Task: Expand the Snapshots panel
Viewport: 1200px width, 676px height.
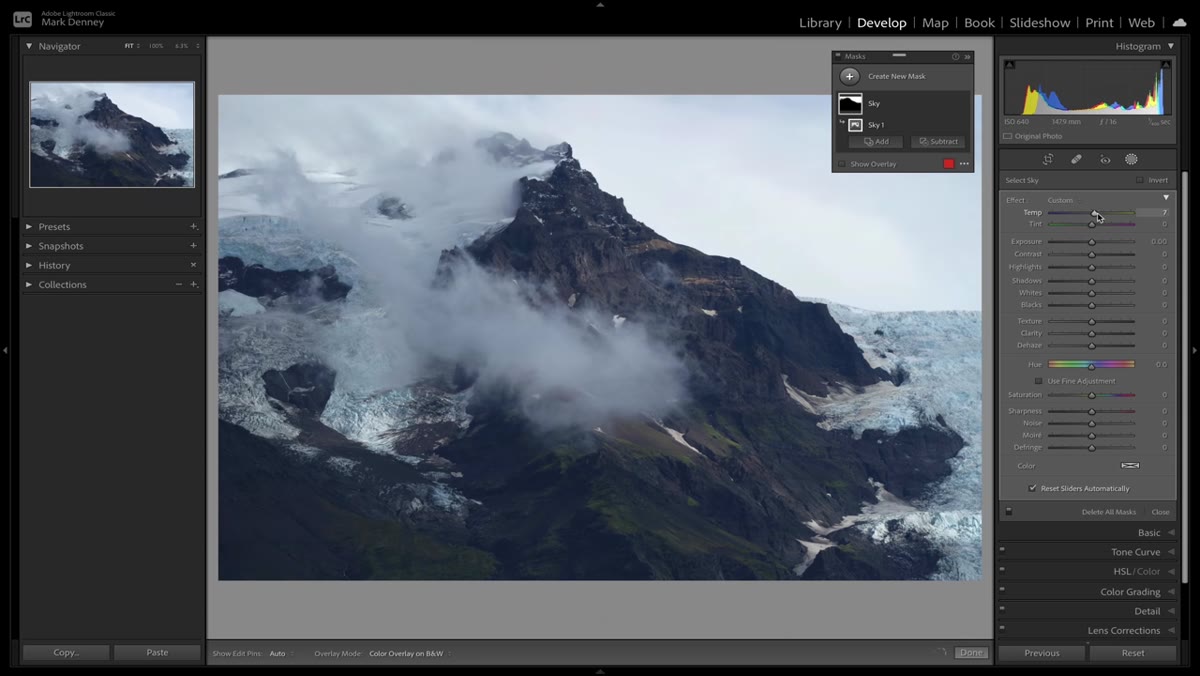Action: click(x=29, y=246)
